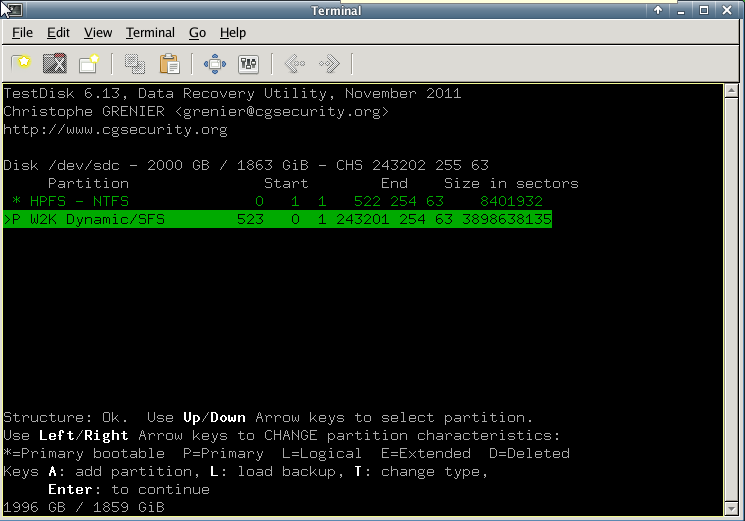The width and height of the screenshot is (745, 521).
Task: Open terminal preferences toolbar icon
Action: click(248, 64)
